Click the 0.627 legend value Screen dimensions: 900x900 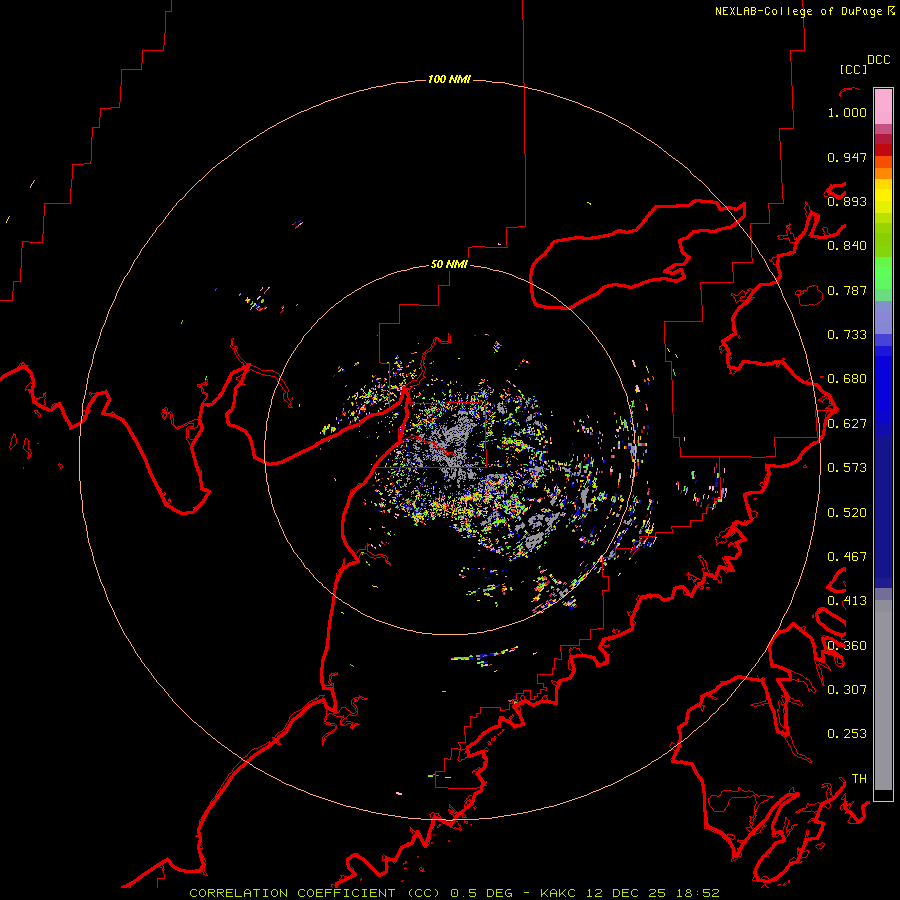[847, 424]
